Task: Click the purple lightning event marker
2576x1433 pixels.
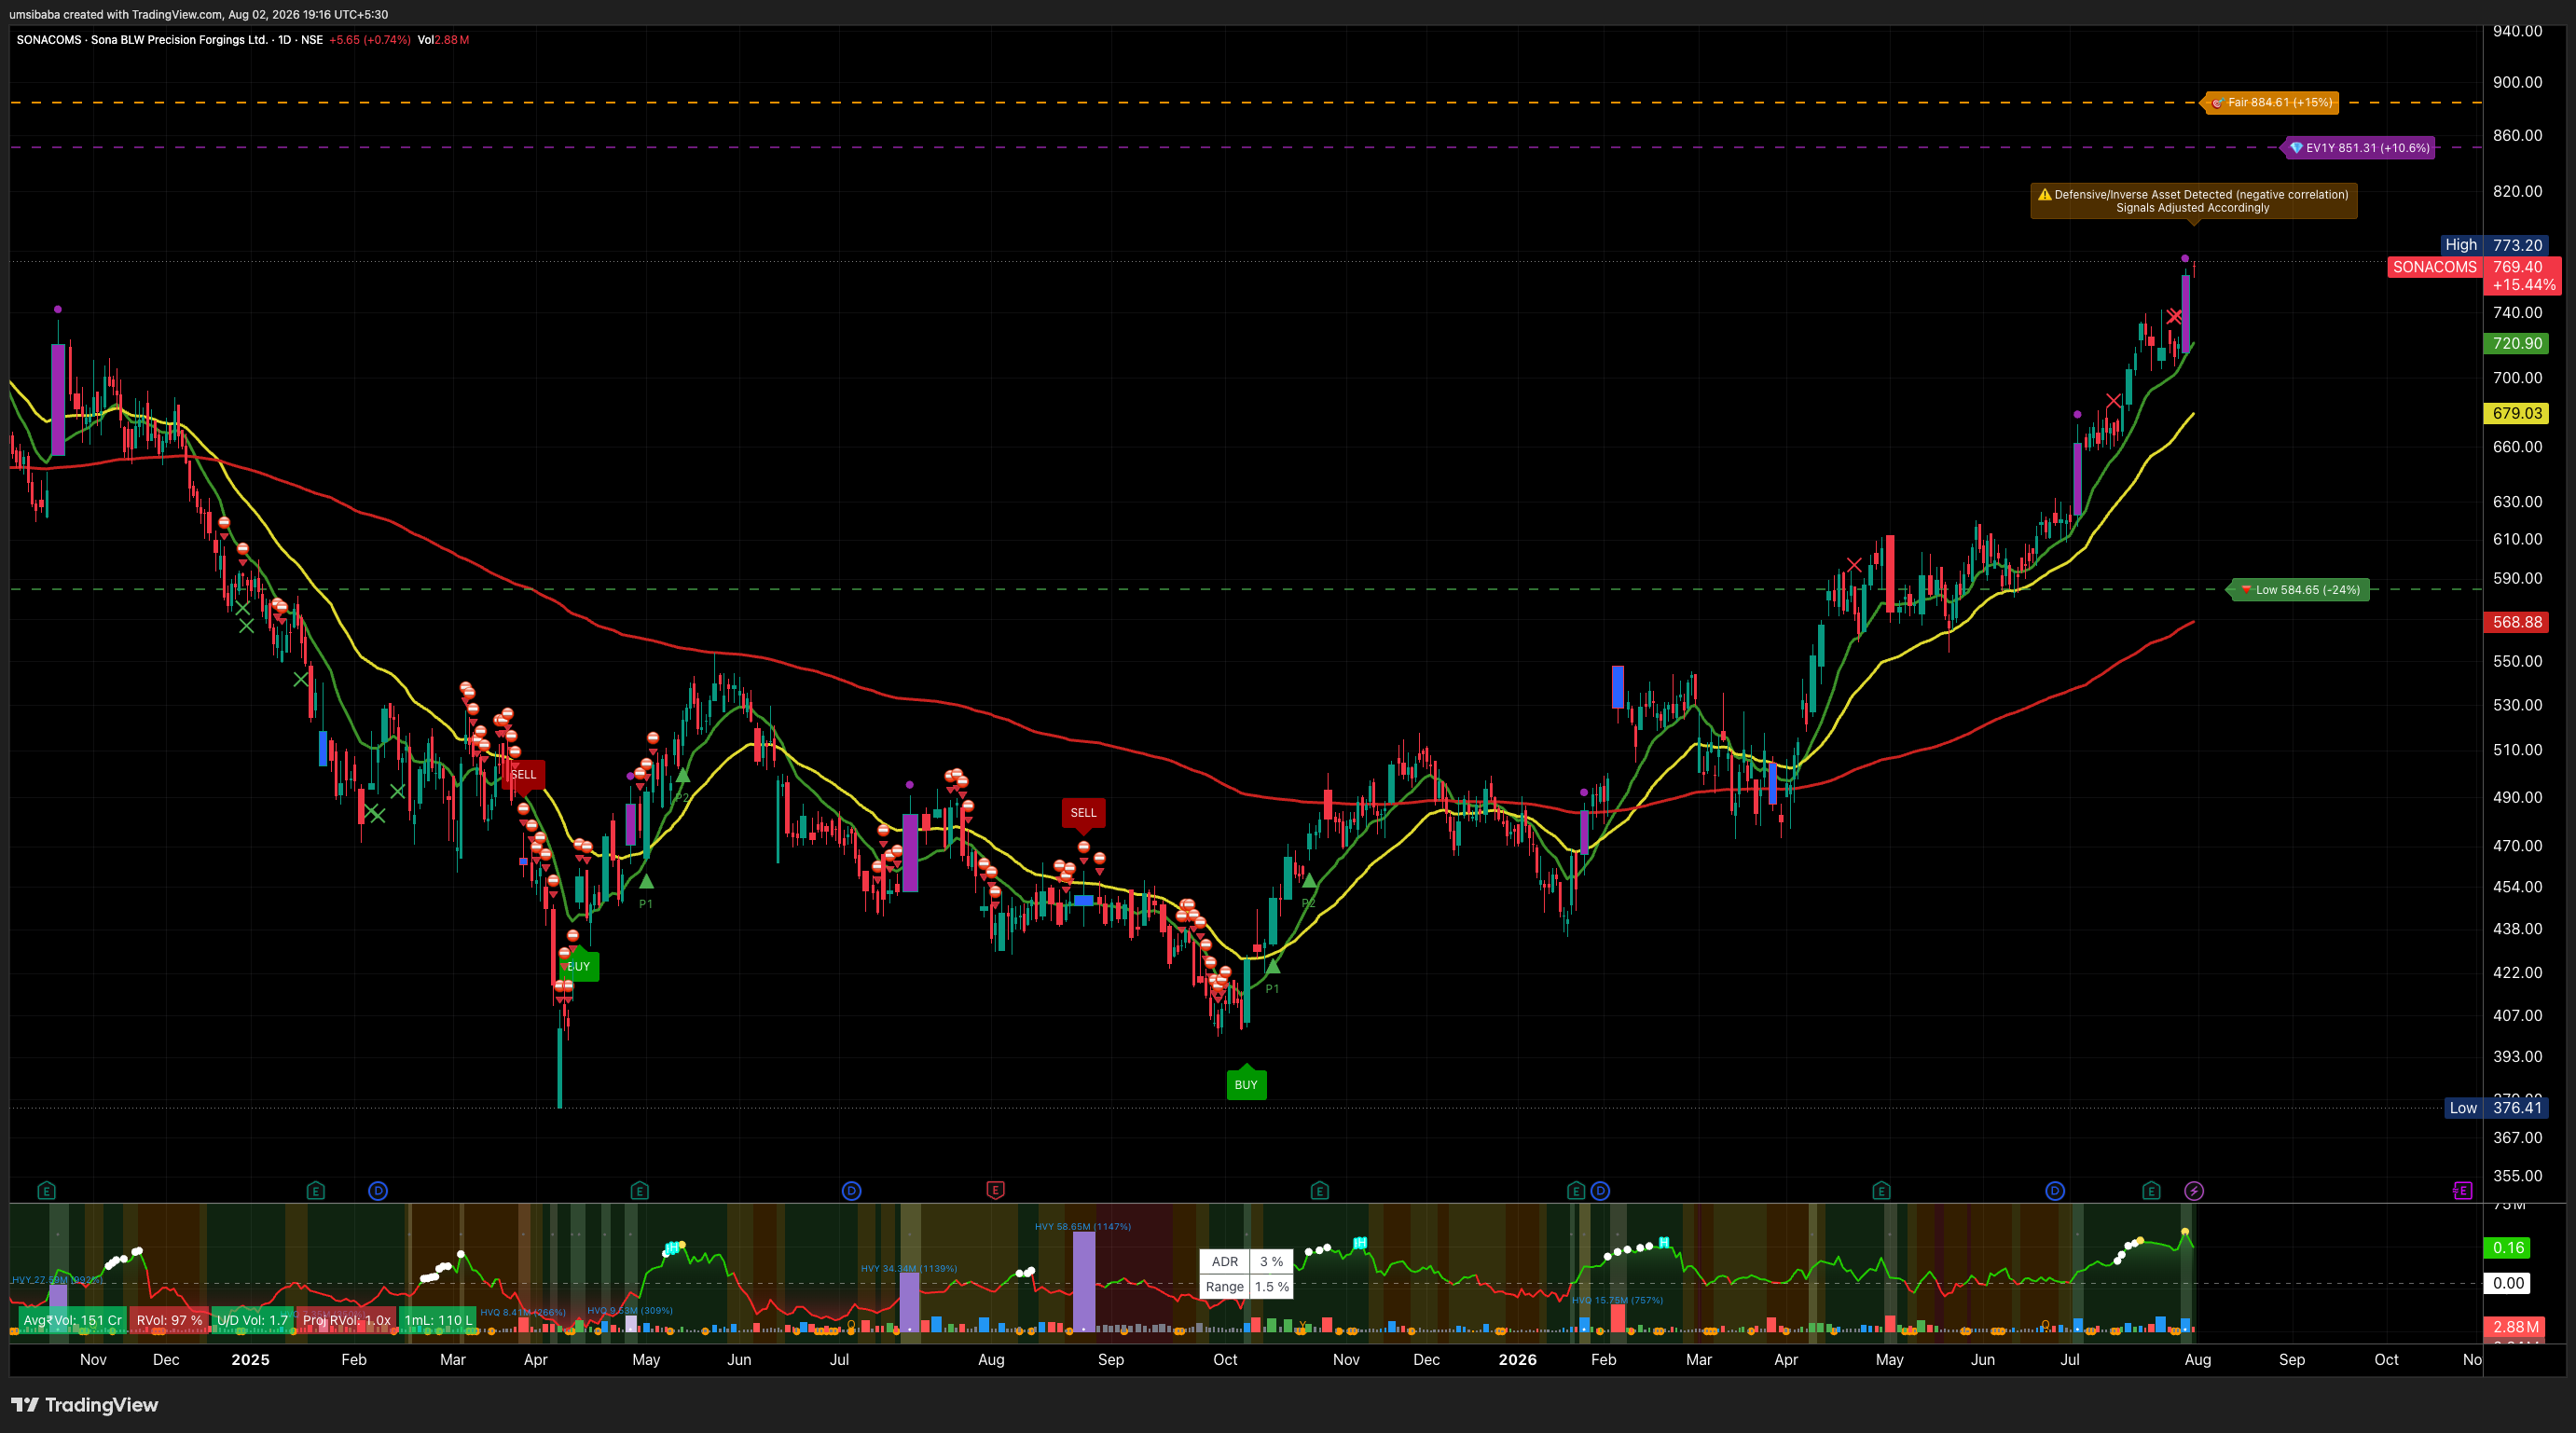Action: click(2194, 1190)
